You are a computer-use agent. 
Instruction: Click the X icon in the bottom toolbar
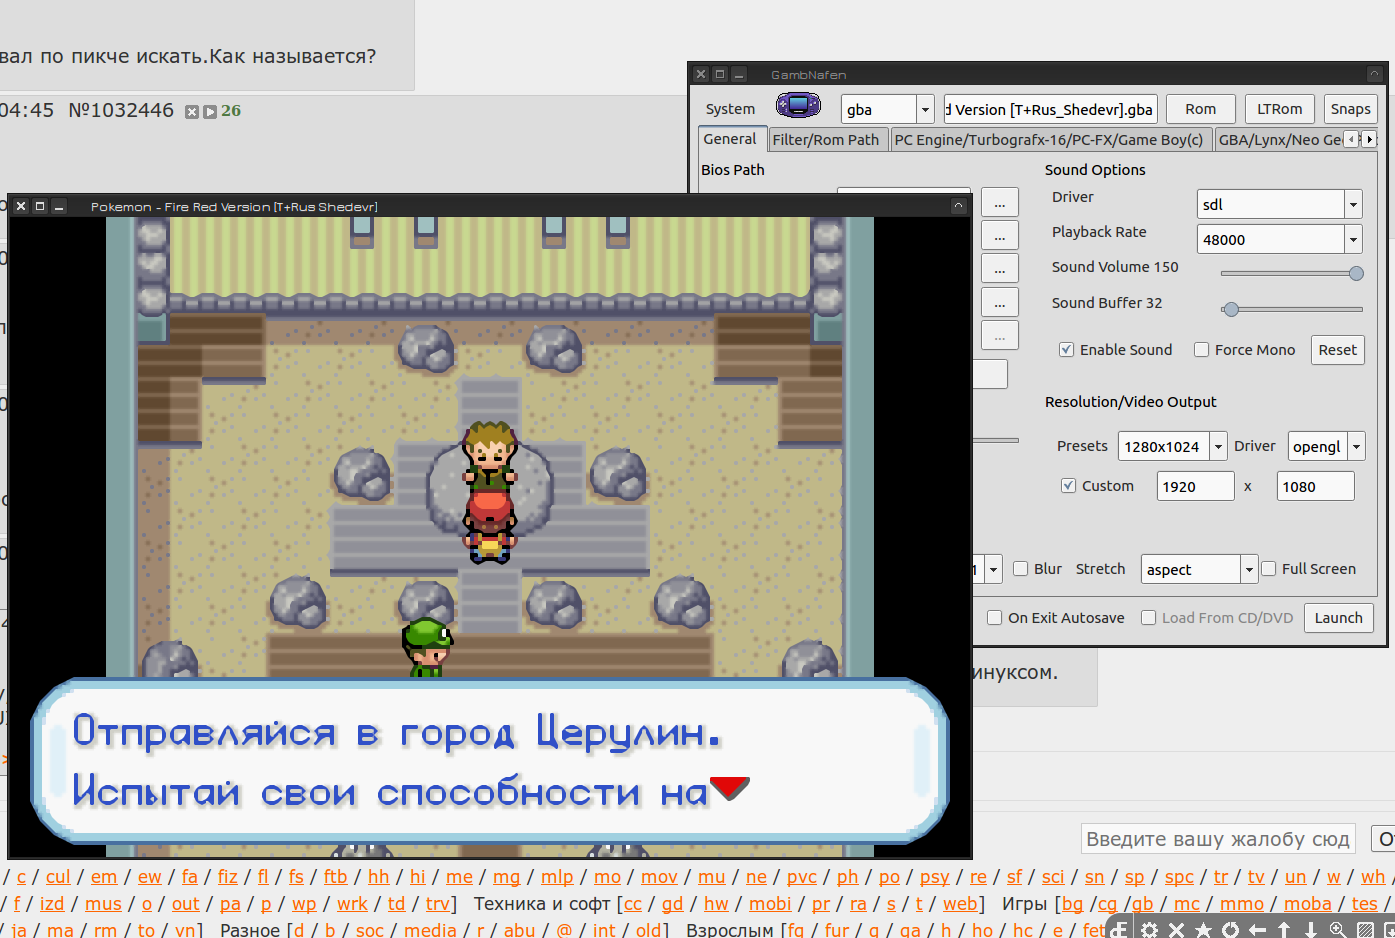[x=1176, y=930]
